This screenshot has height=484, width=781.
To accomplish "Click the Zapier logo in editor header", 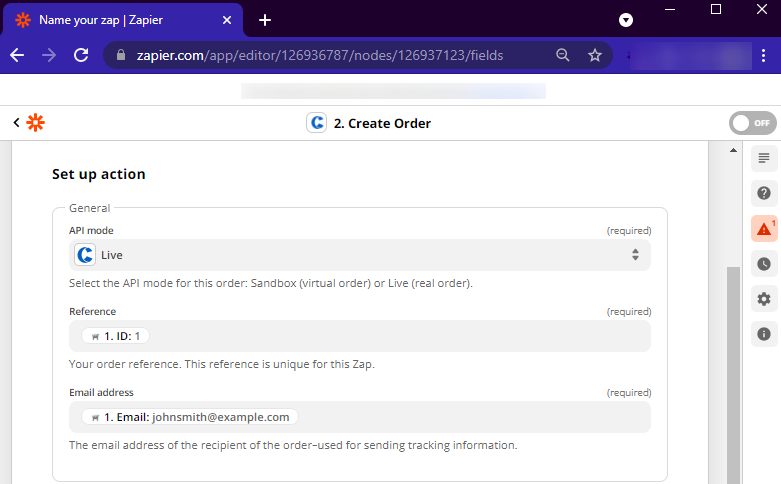I will 35,122.
